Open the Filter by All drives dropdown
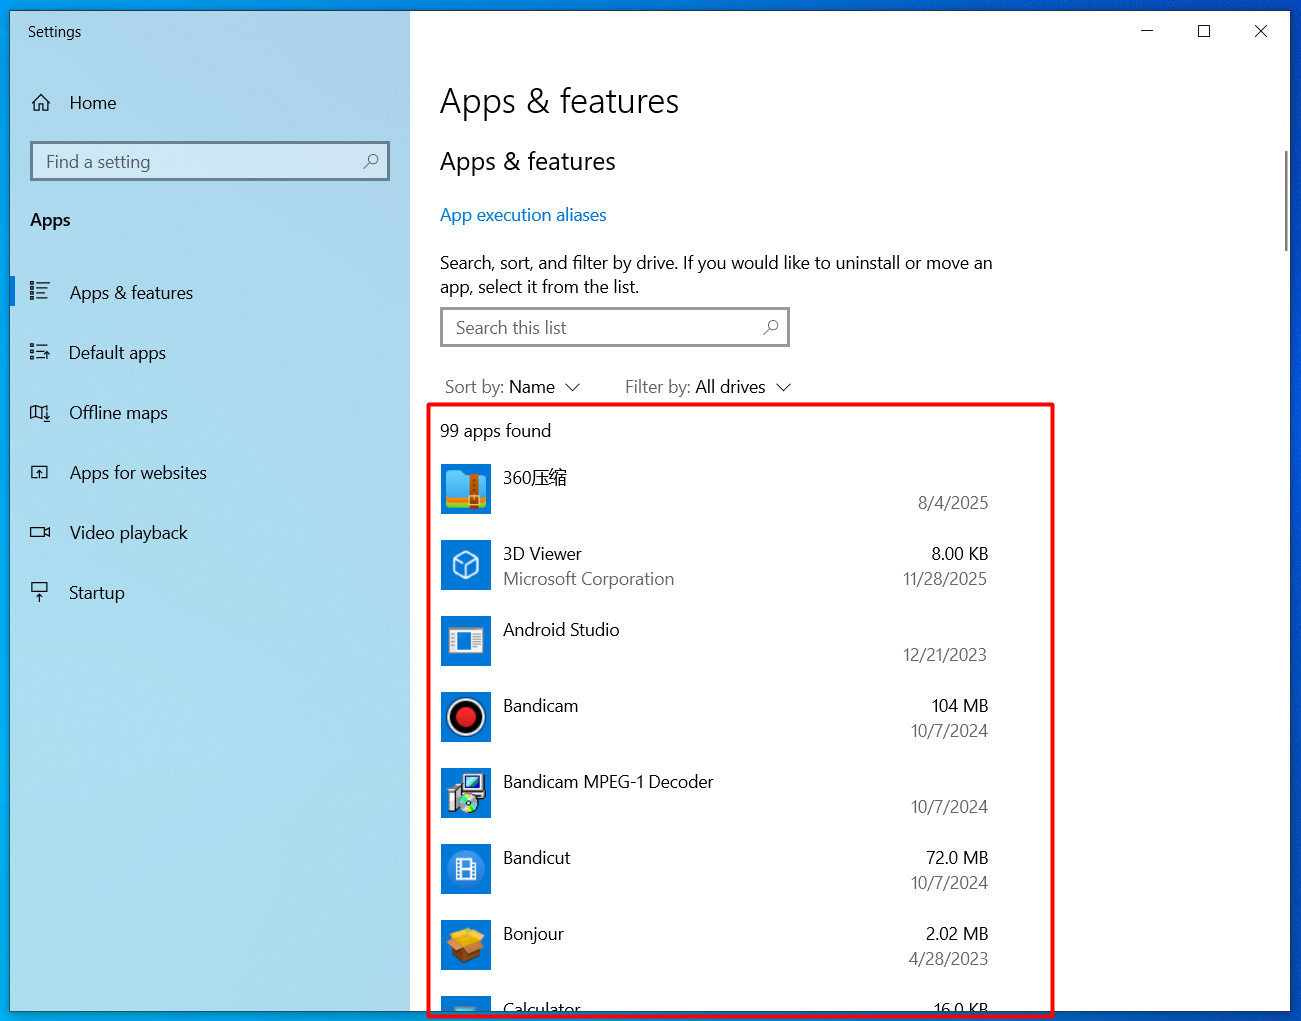Viewport: 1301px width, 1021px height. coord(708,387)
